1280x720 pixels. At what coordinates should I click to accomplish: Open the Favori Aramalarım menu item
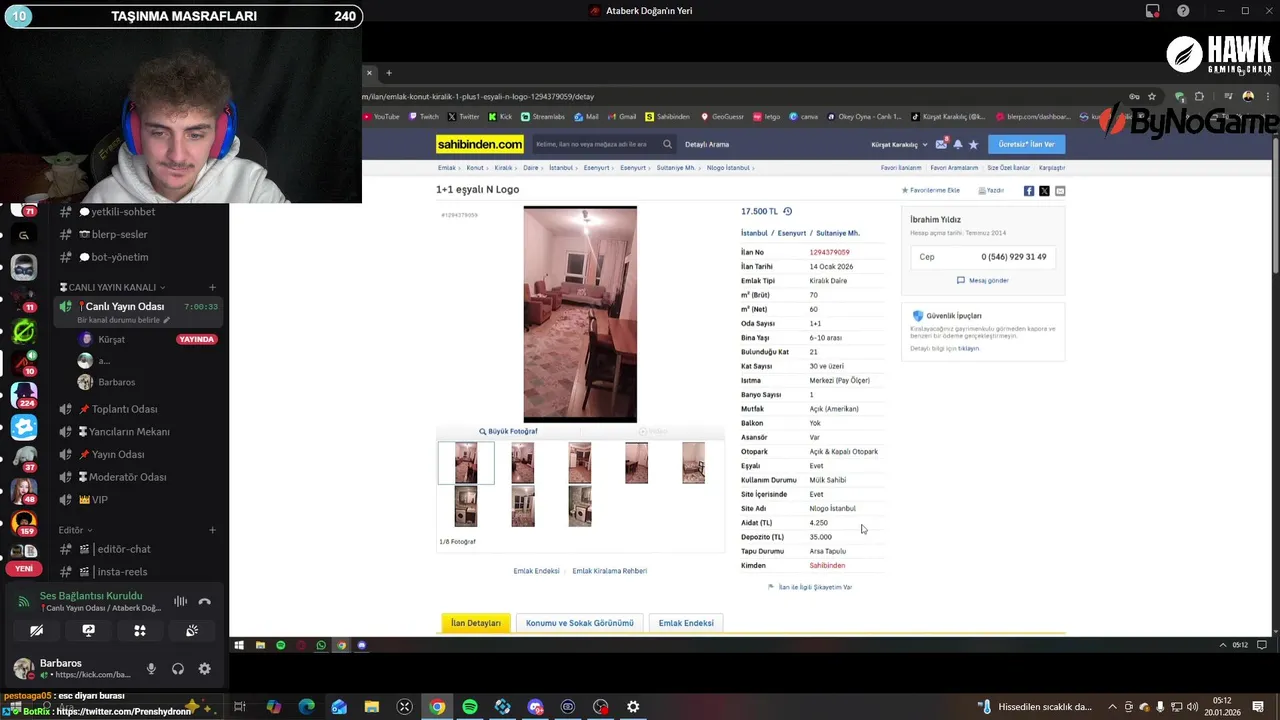[x=954, y=168]
